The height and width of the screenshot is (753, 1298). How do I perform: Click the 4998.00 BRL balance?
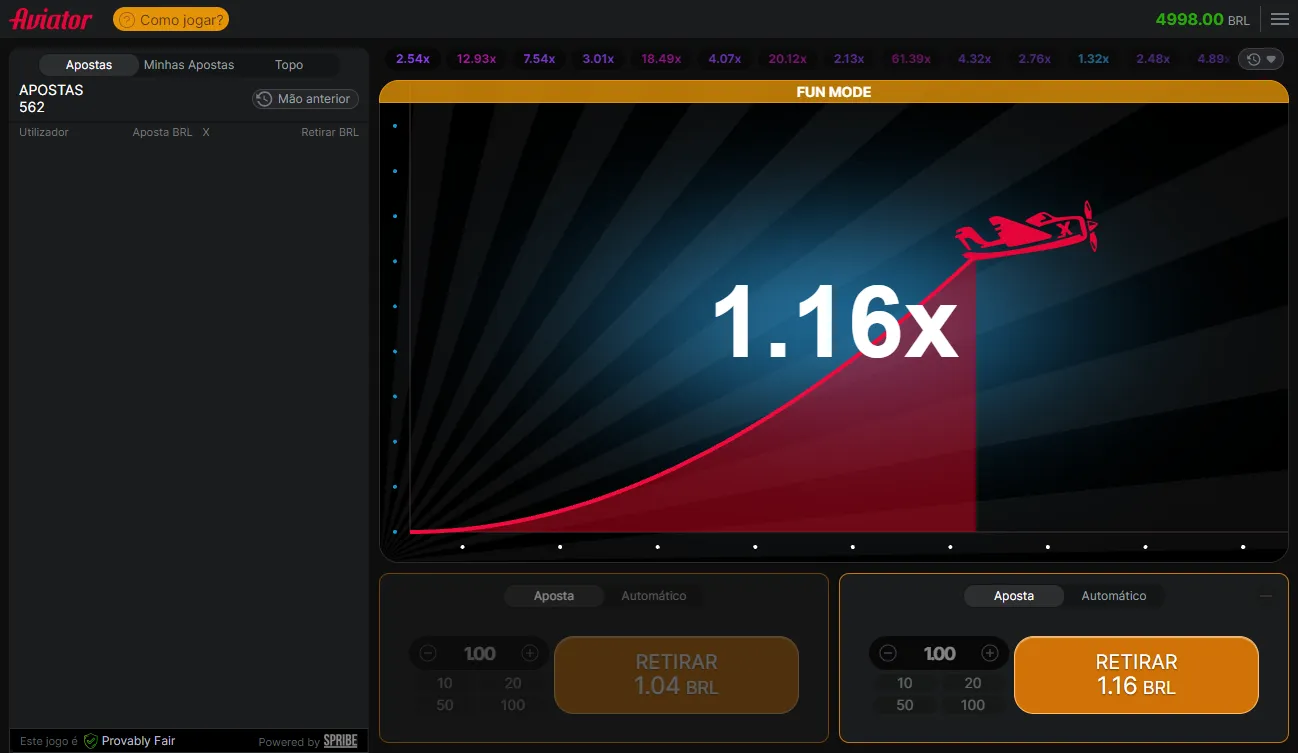1203,19
